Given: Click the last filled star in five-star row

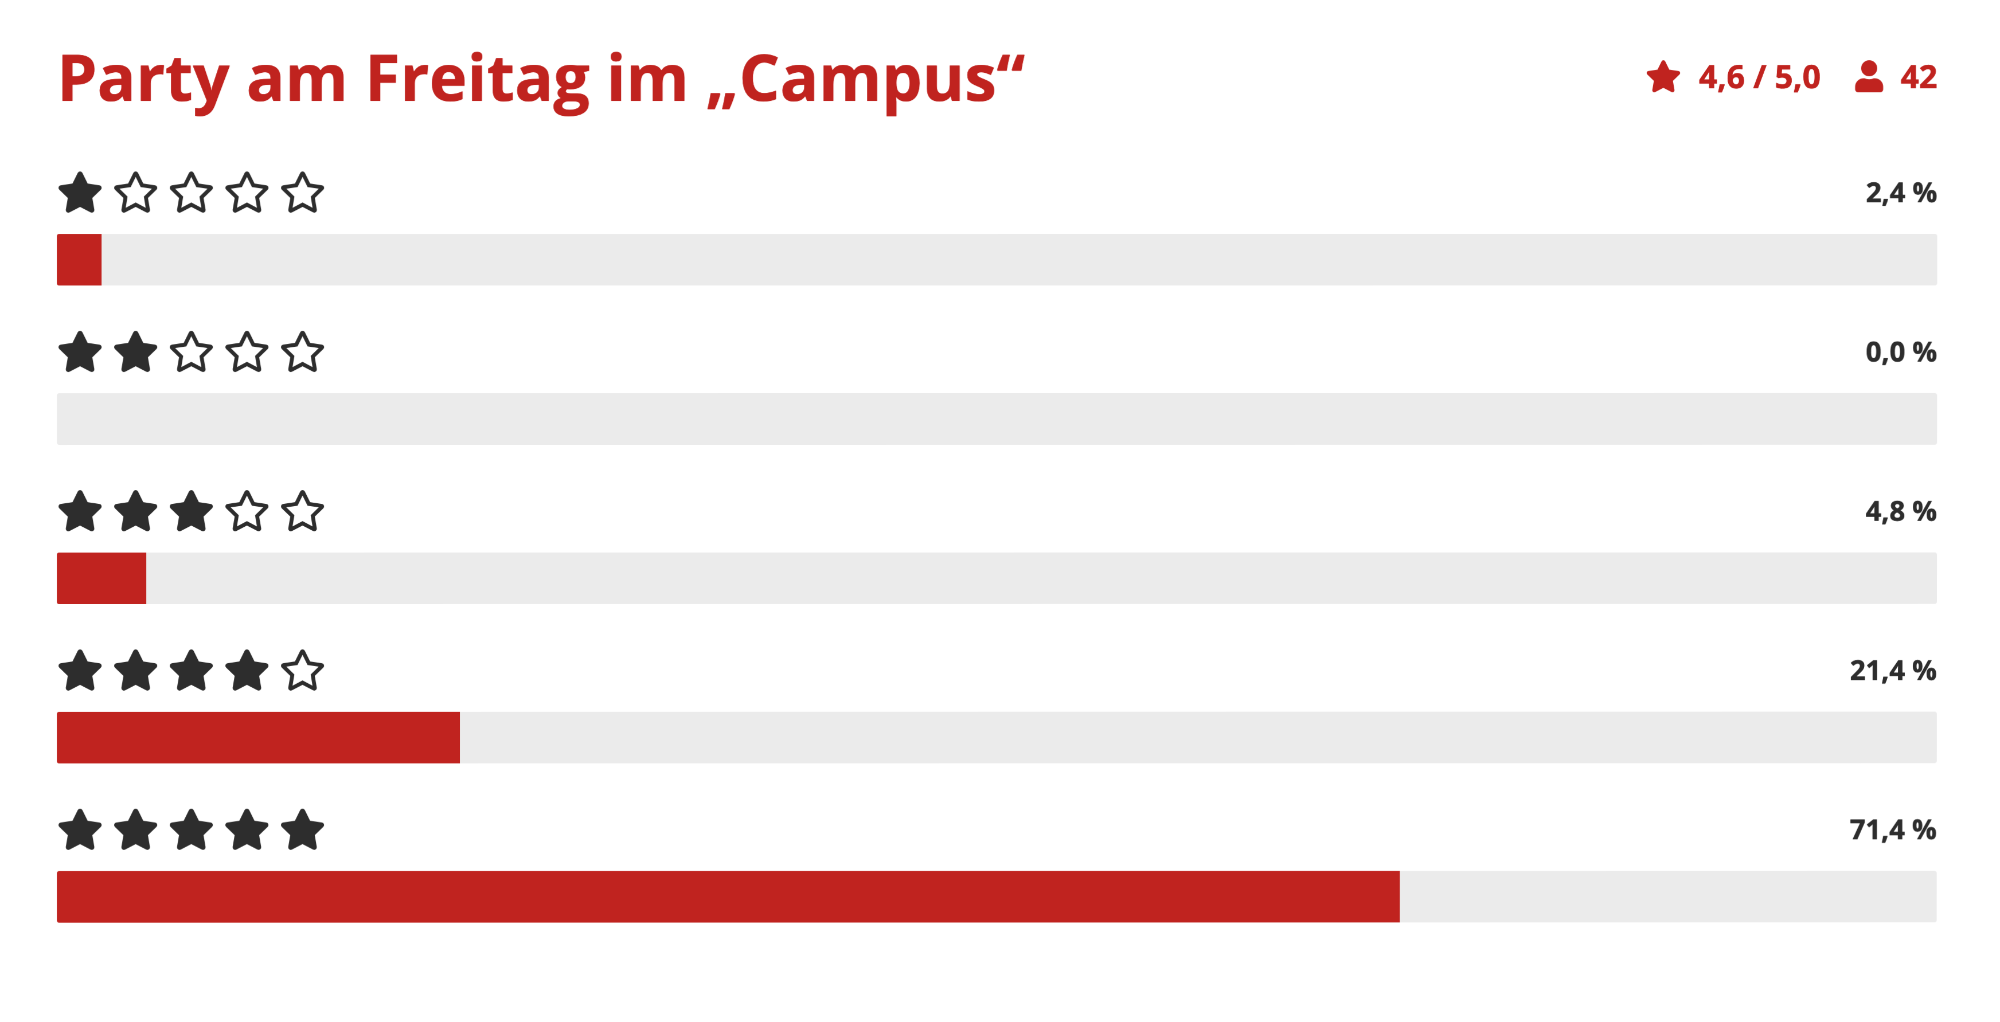Looking at the screenshot, I should pos(302,830).
